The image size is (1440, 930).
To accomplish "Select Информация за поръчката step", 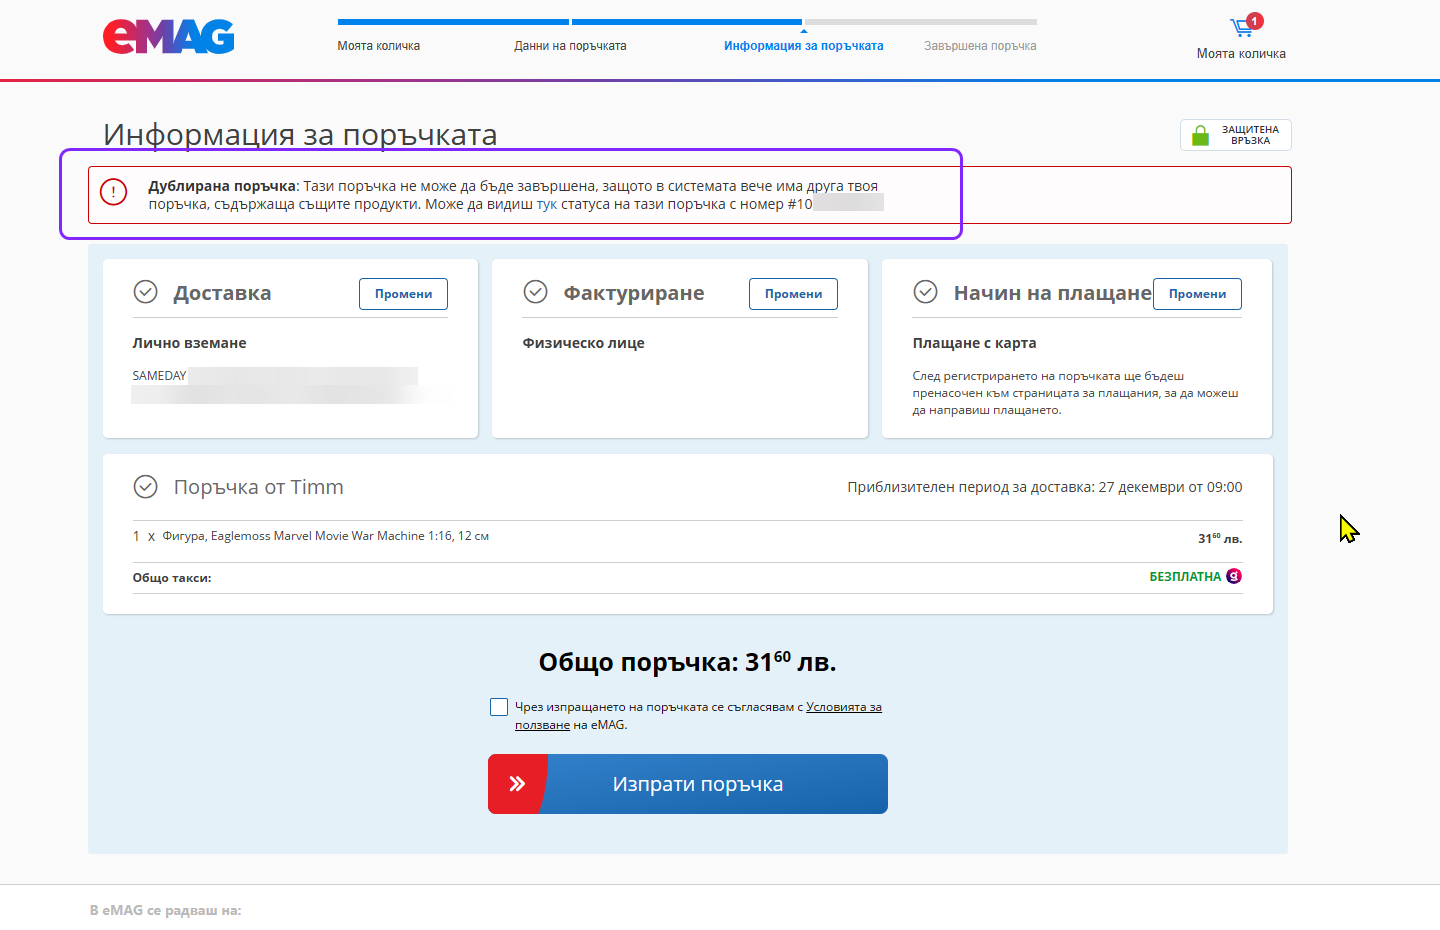I will coord(803,46).
